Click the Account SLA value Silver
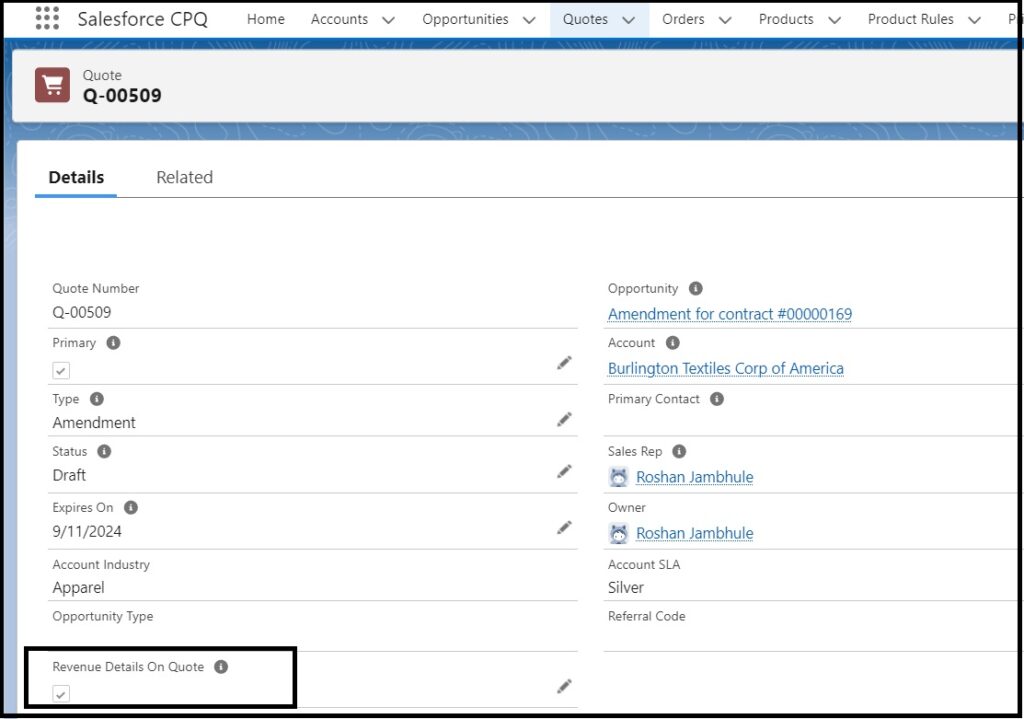This screenshot has height=719, width=1024. click(x=626, y=588)
